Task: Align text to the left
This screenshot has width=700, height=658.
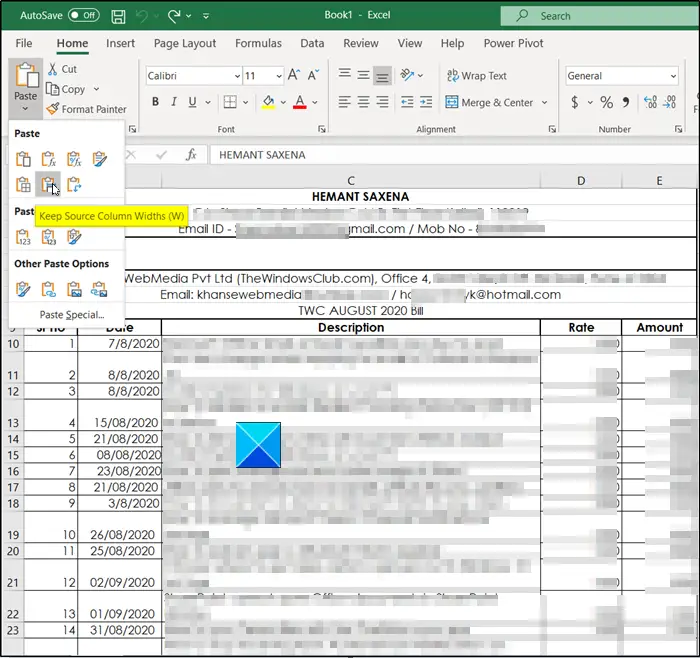Action: [x=344, y=102]
